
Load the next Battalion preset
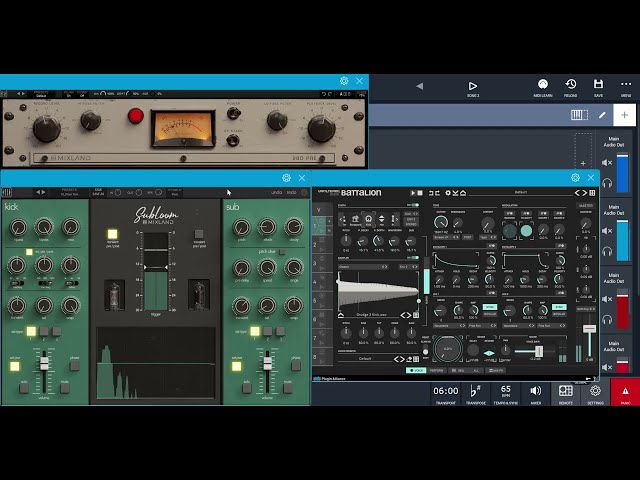584,193
